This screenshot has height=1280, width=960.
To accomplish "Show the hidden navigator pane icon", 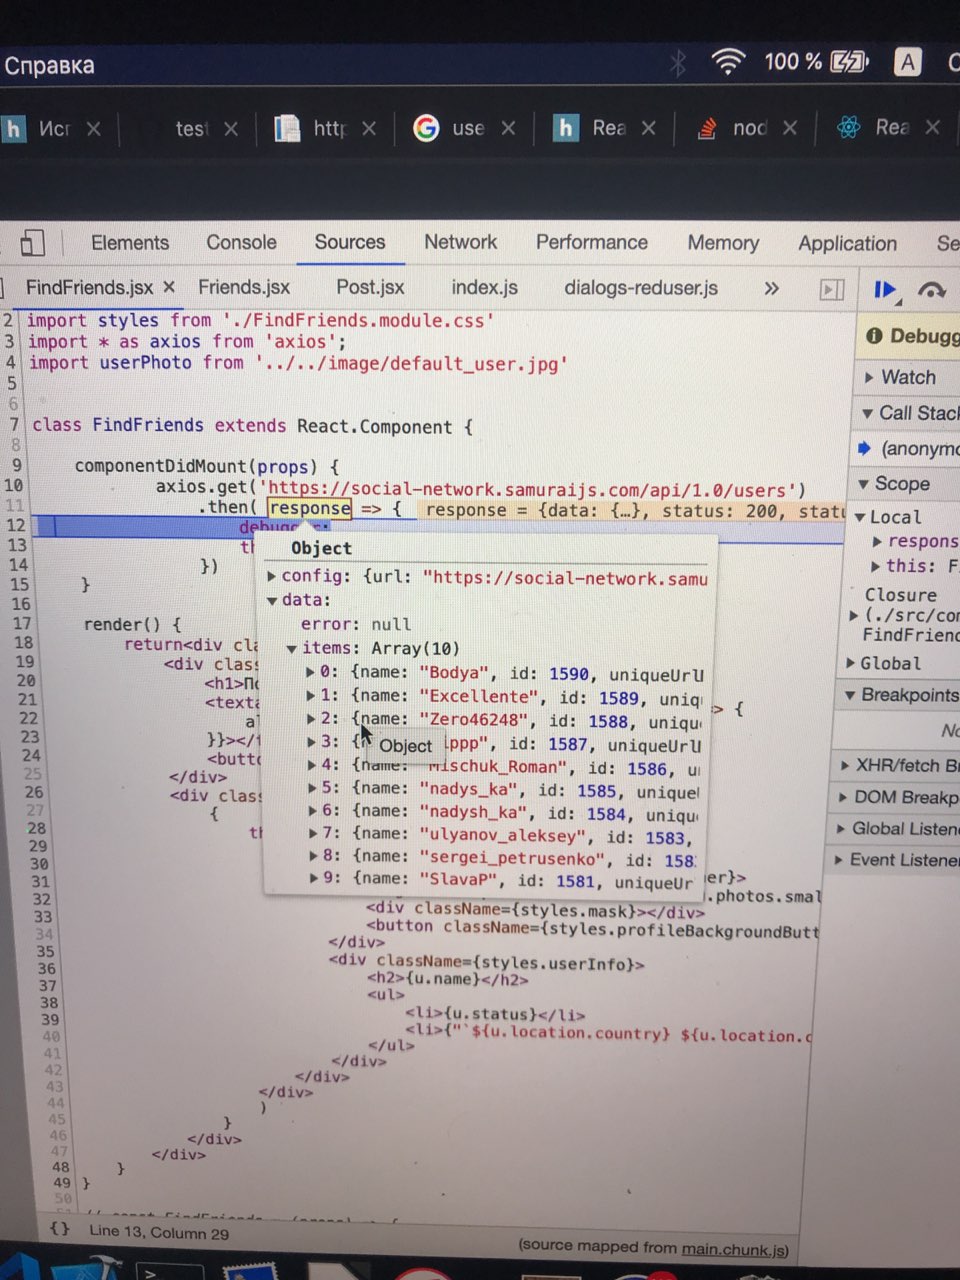I will coord(831,289).
